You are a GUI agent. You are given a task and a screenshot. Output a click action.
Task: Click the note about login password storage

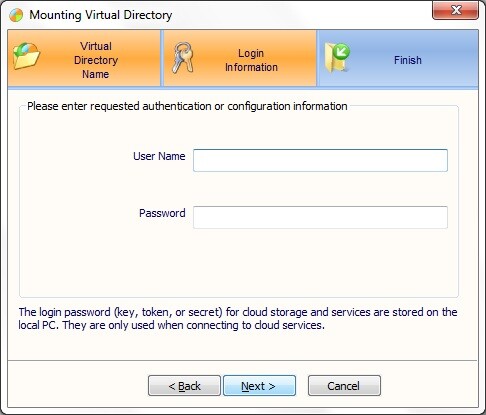click(238, 318)
